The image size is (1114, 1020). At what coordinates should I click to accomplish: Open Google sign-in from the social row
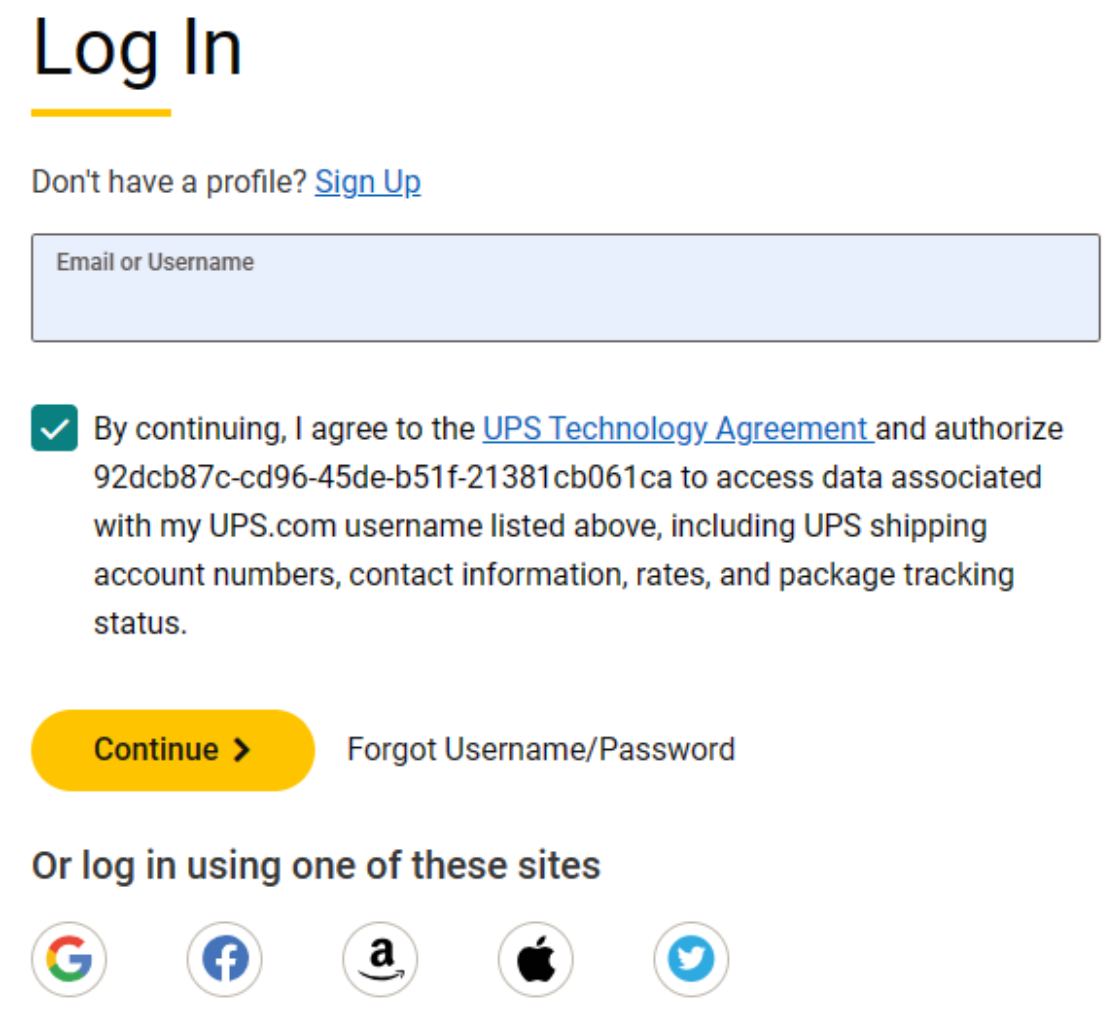pyautogui.click(x=69, y=958)
